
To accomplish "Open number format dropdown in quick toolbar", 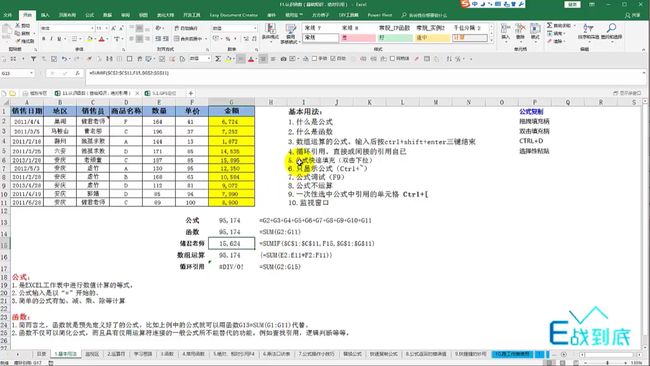I will 209,59.
